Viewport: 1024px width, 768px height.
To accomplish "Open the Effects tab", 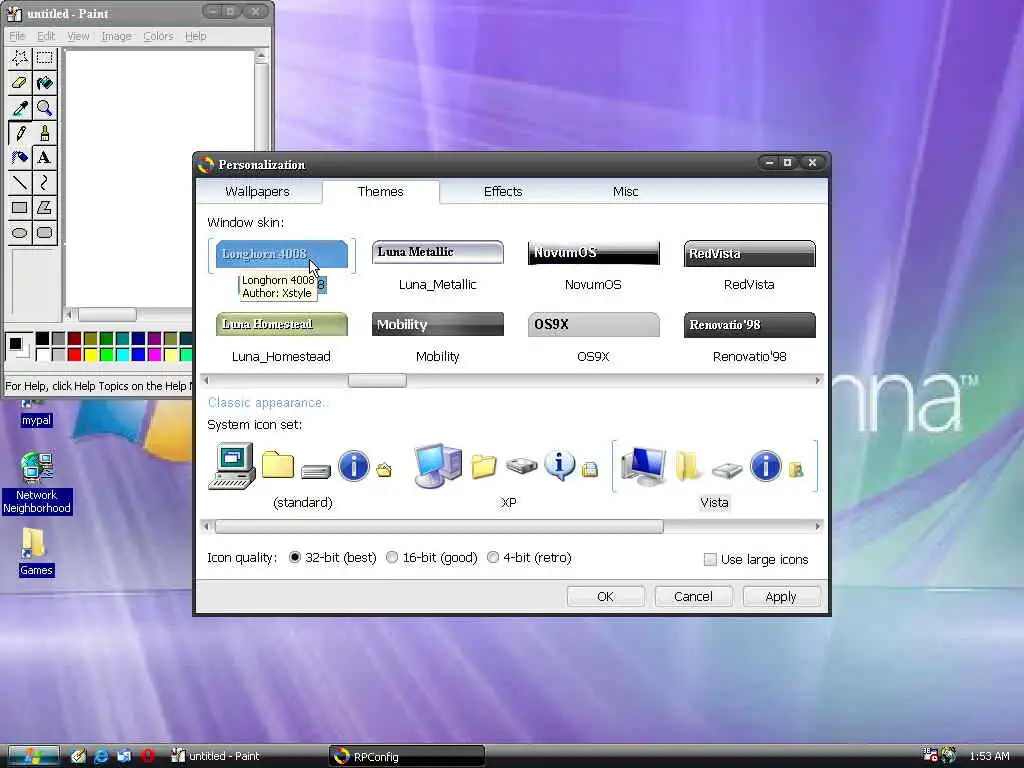I will click(503, 191).
